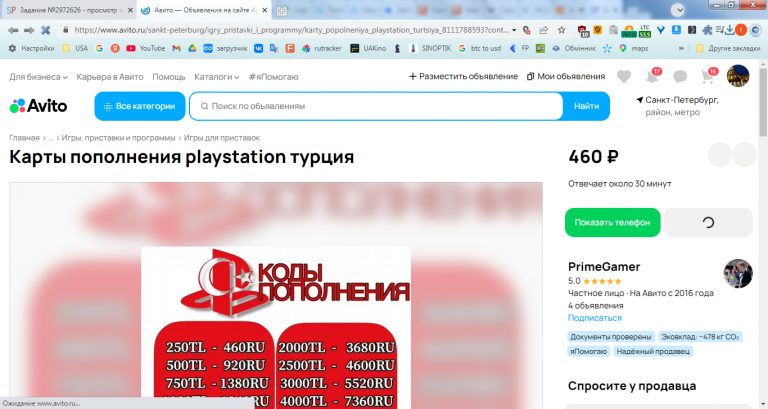Click the green 'Показать телефон' button
768x409 pixels.
612,222
